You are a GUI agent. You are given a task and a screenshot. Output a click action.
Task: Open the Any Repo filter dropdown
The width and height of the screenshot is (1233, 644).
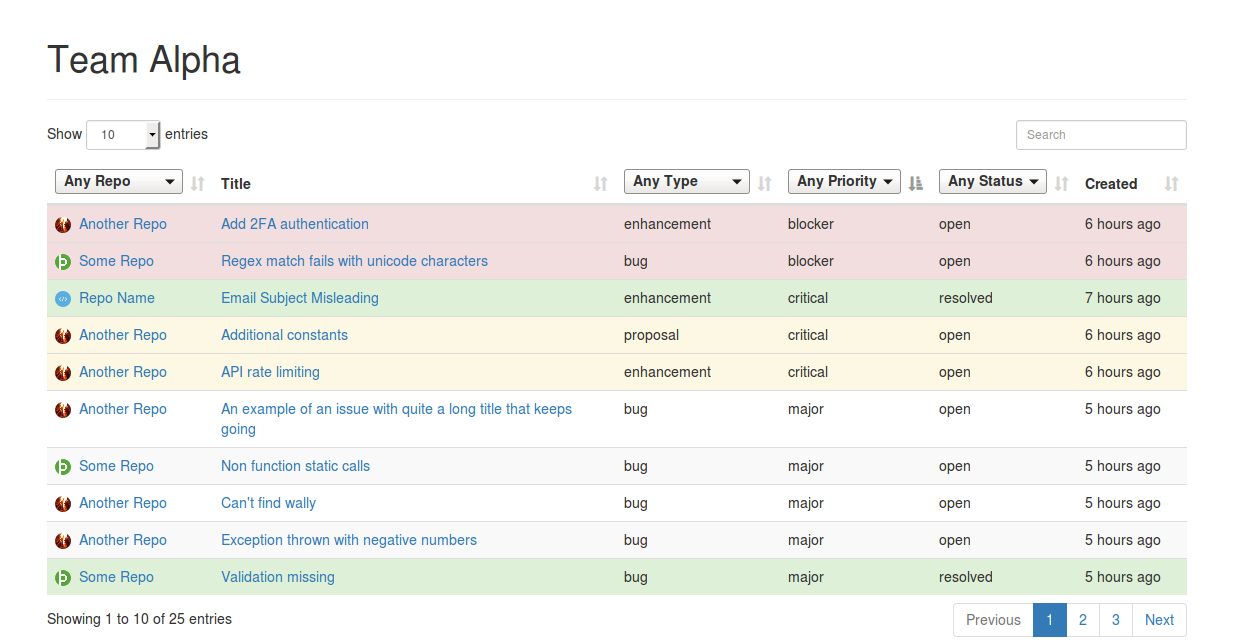pos(119,182)
